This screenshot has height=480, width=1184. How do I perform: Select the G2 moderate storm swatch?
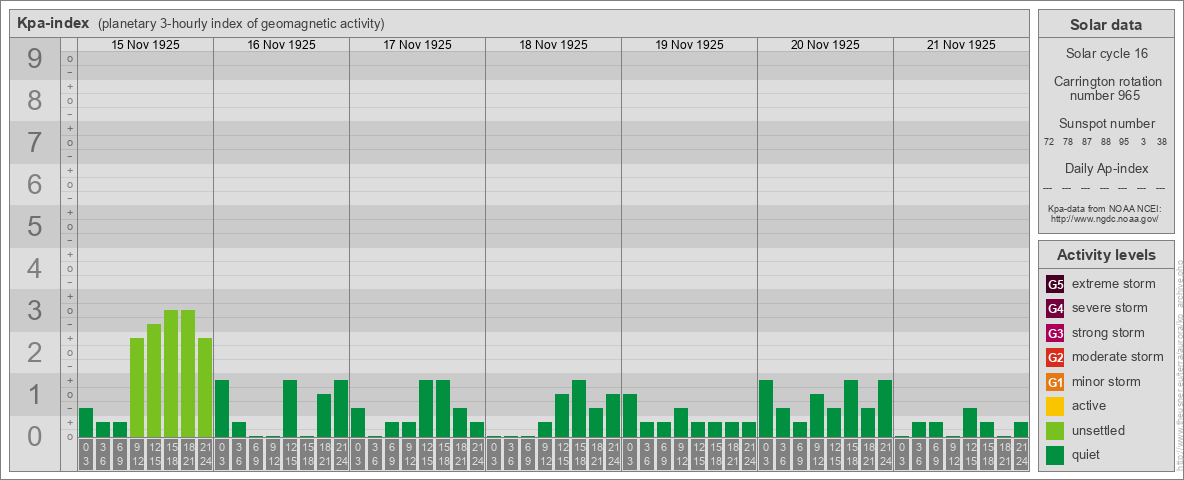[x=1055, y=357]
